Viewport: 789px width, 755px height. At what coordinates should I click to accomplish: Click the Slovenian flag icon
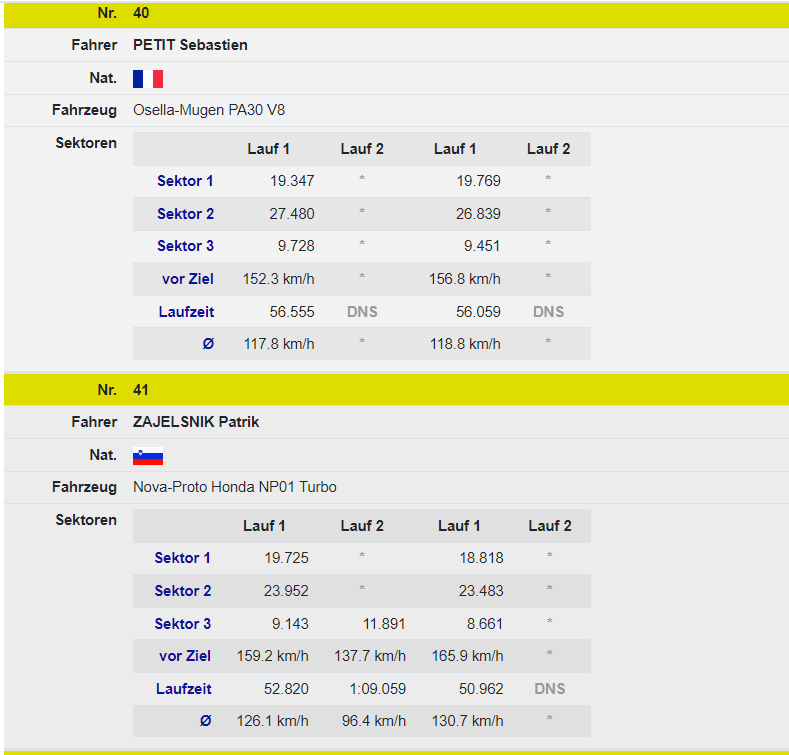pos(148,455)
